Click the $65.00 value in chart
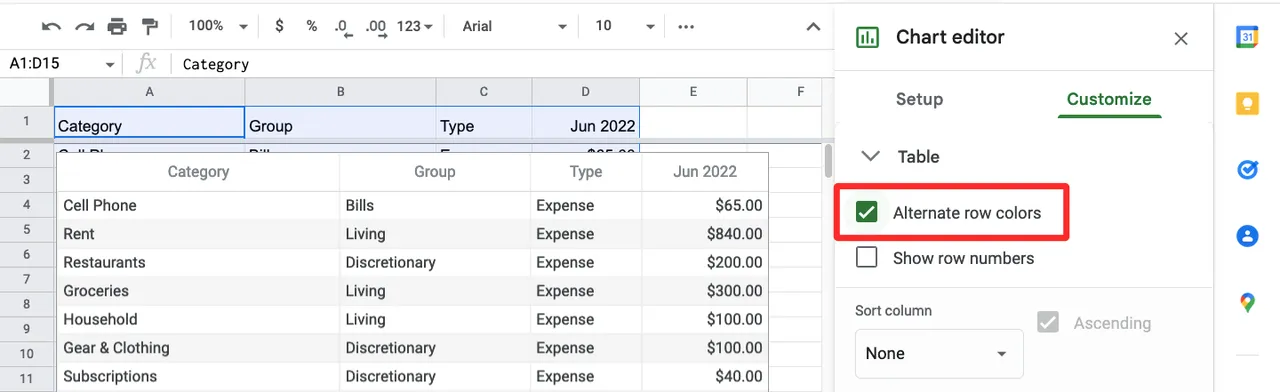 coord(739,205)
